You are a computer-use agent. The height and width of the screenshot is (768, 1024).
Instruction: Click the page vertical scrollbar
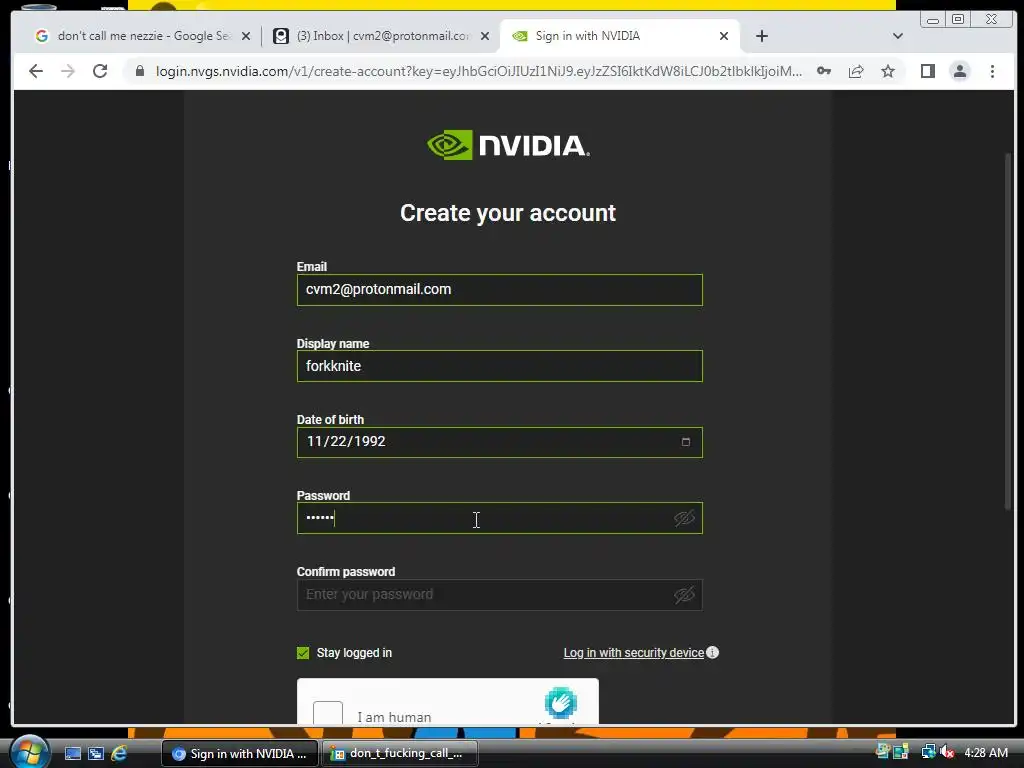point(1008,330)
